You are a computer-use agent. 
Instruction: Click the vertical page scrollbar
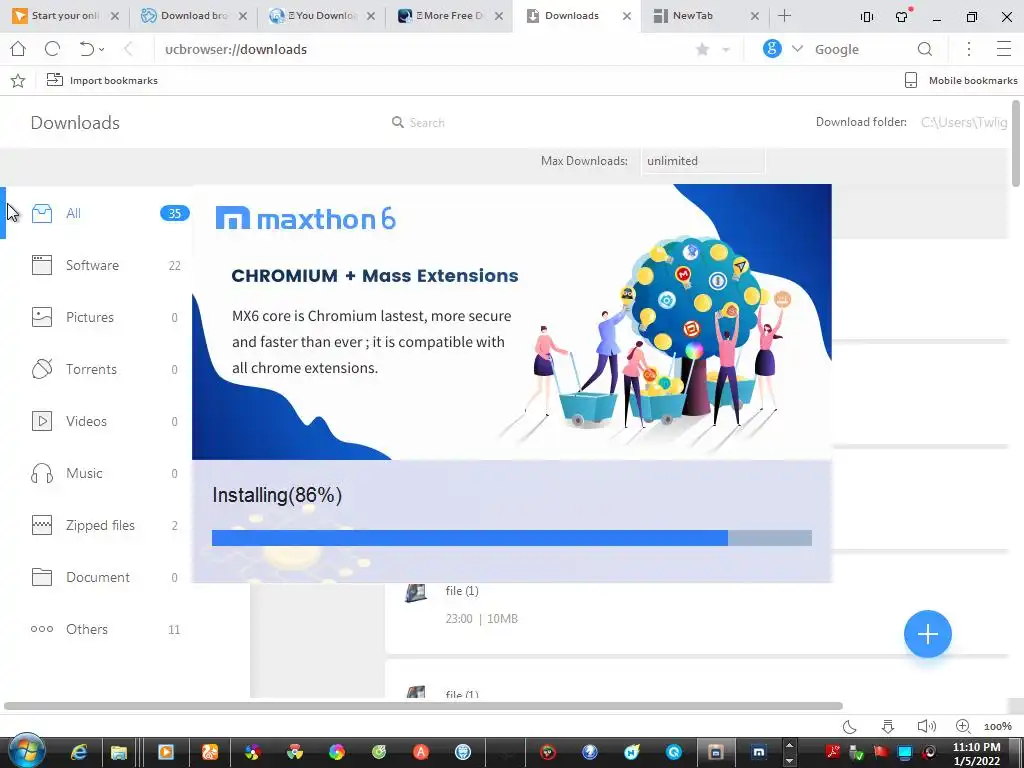coord(1016,143)
